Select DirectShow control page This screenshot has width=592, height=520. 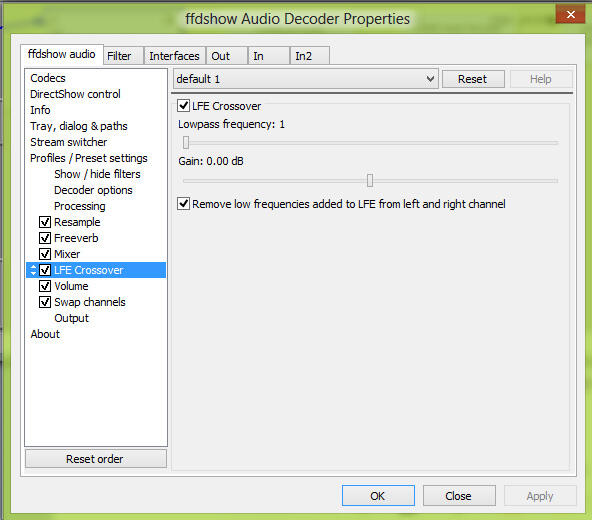(x=75, y=94)
